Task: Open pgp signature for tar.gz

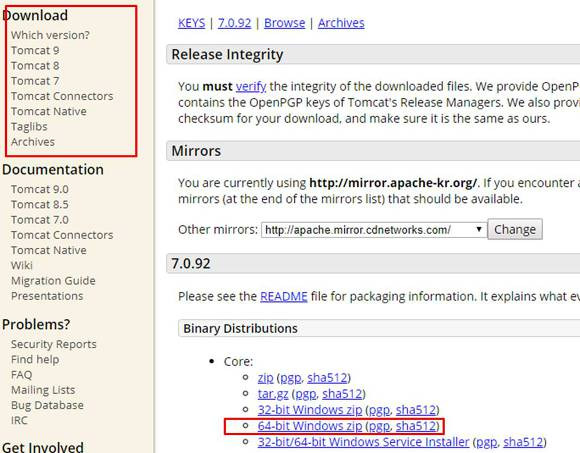Action: click(x=306, y=394)
